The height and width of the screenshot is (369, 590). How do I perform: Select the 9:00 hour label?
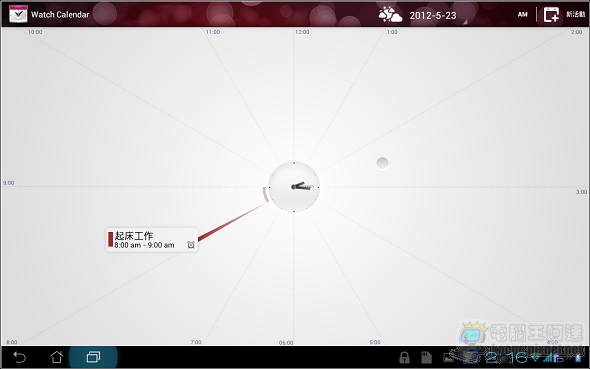pyautogui.click(x=8, y=183)
